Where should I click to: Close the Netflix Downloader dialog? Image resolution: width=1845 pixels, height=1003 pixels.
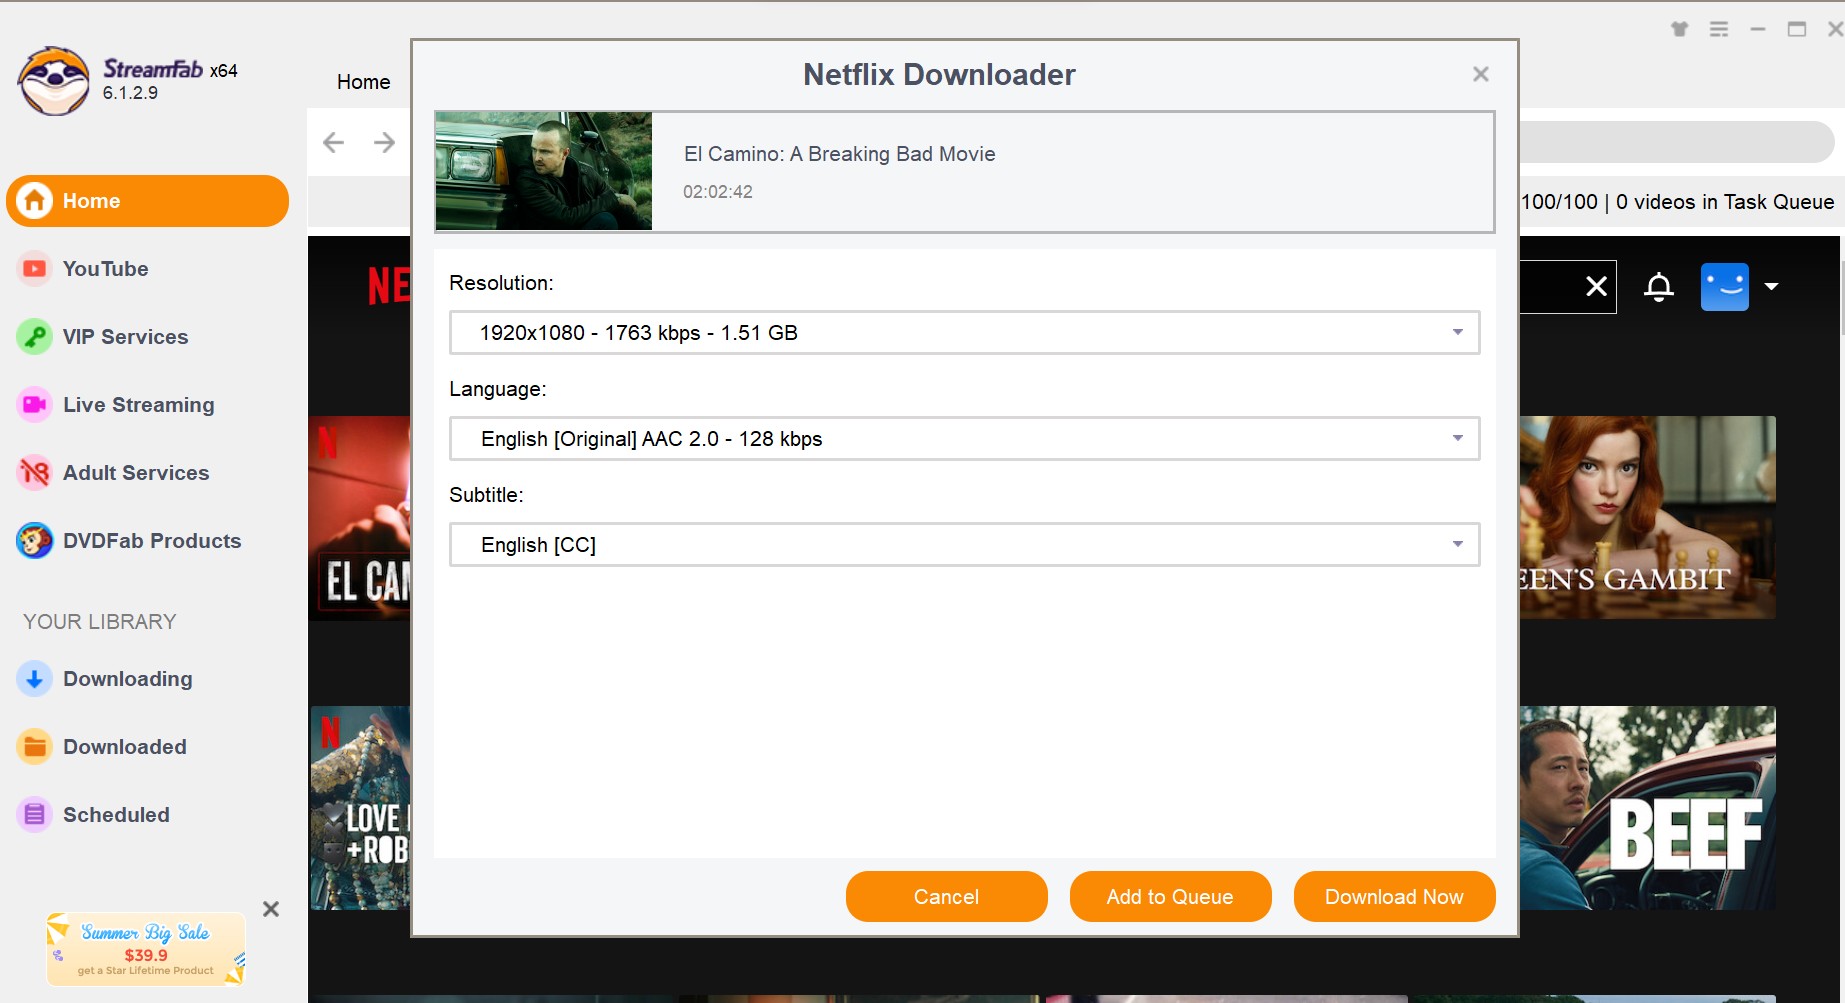pos(1481,74)
